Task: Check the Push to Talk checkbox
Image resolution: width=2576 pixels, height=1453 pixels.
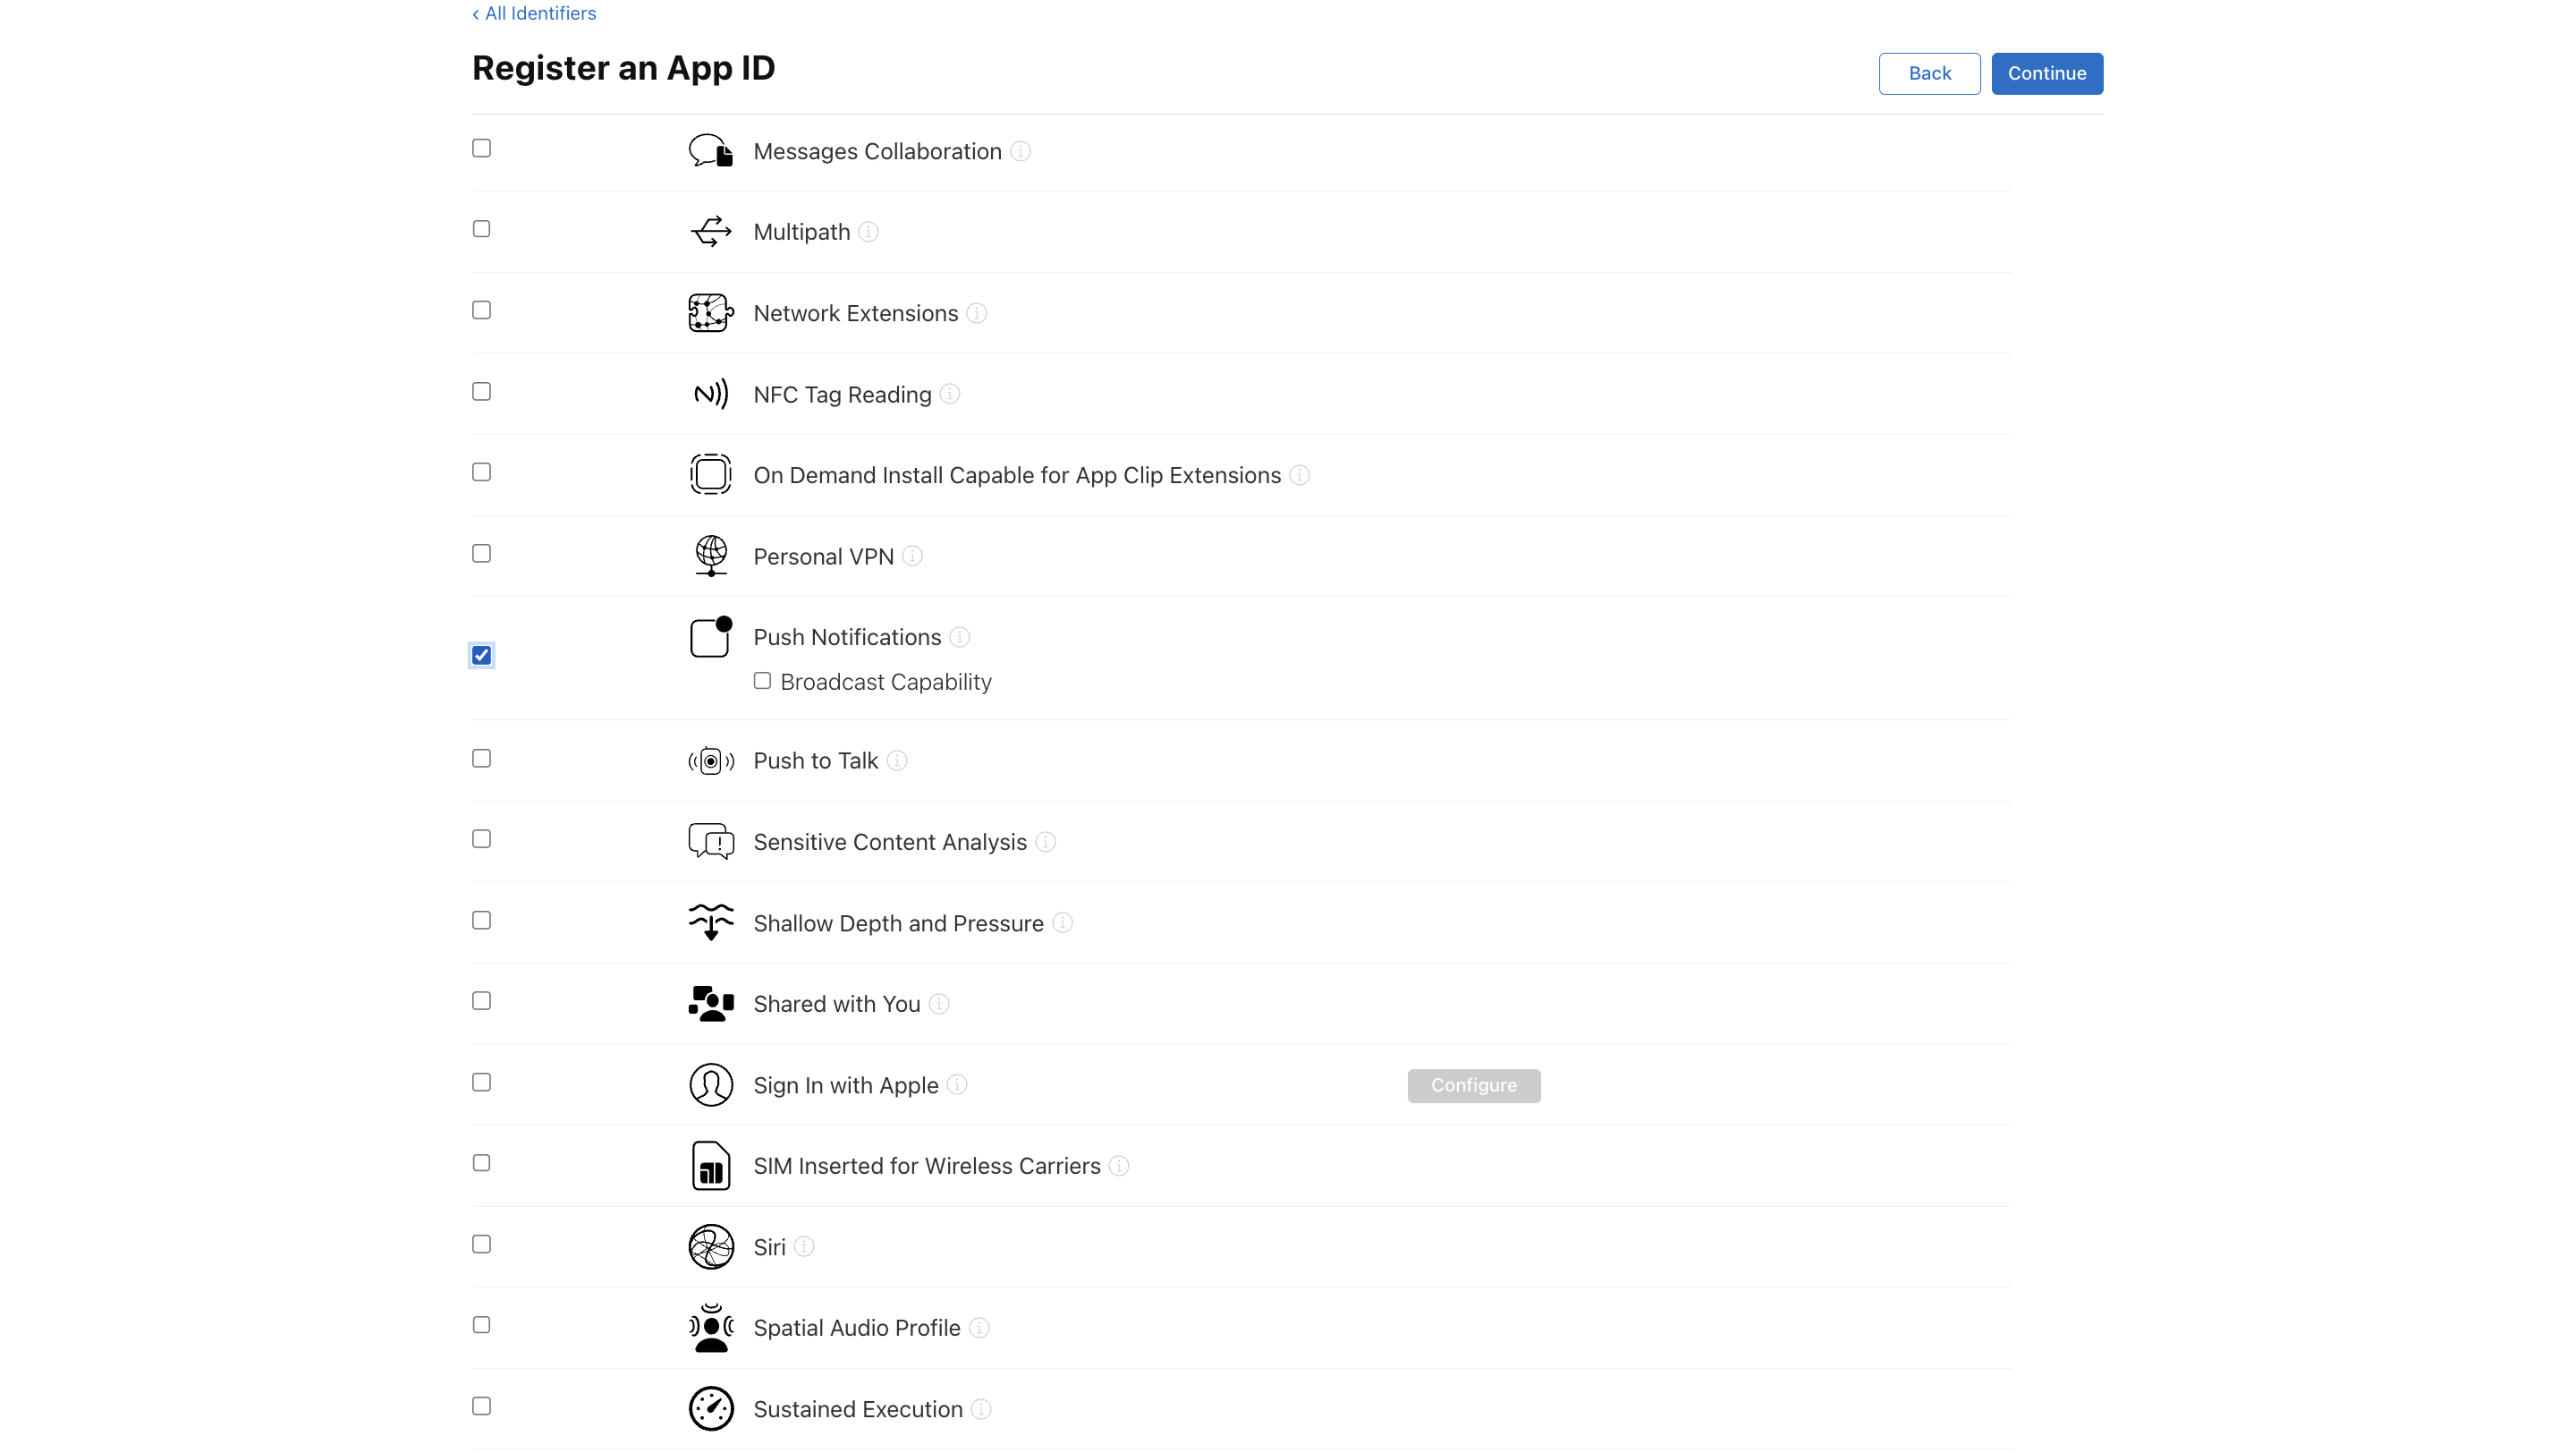Action: 481,758
